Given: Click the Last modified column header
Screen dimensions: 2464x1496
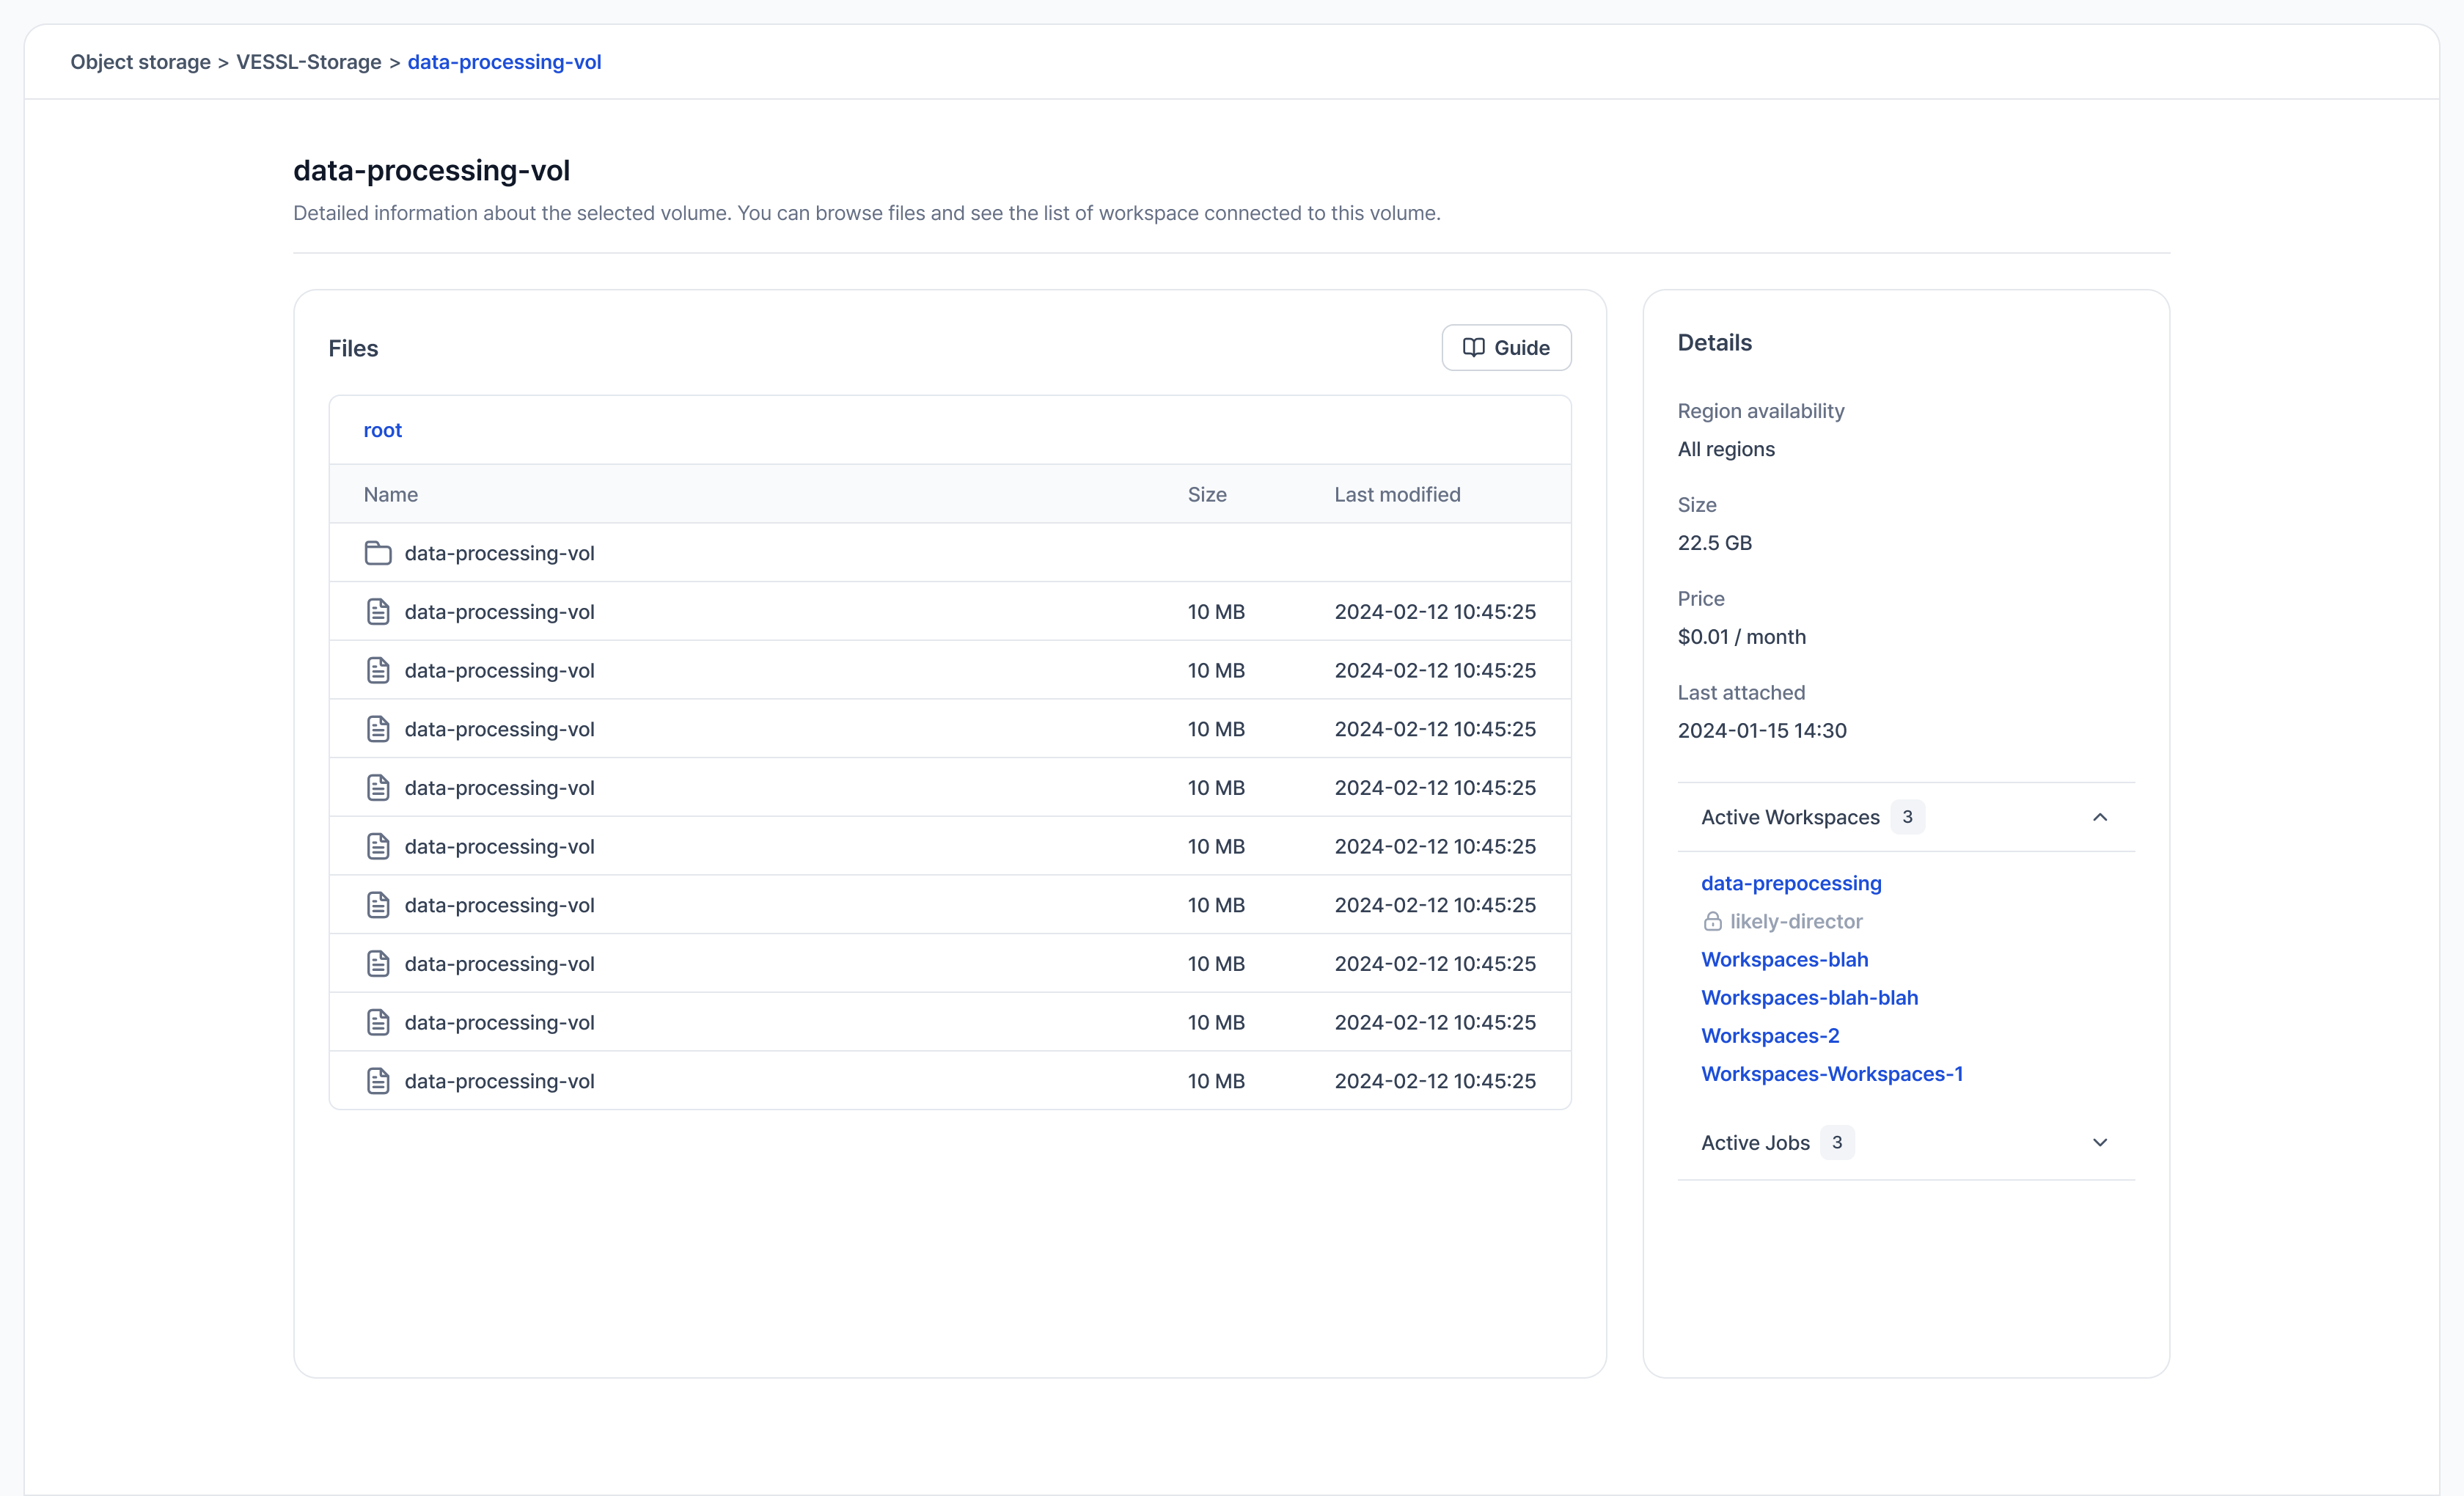Looking at the screenshot, I should [1397, 494].
